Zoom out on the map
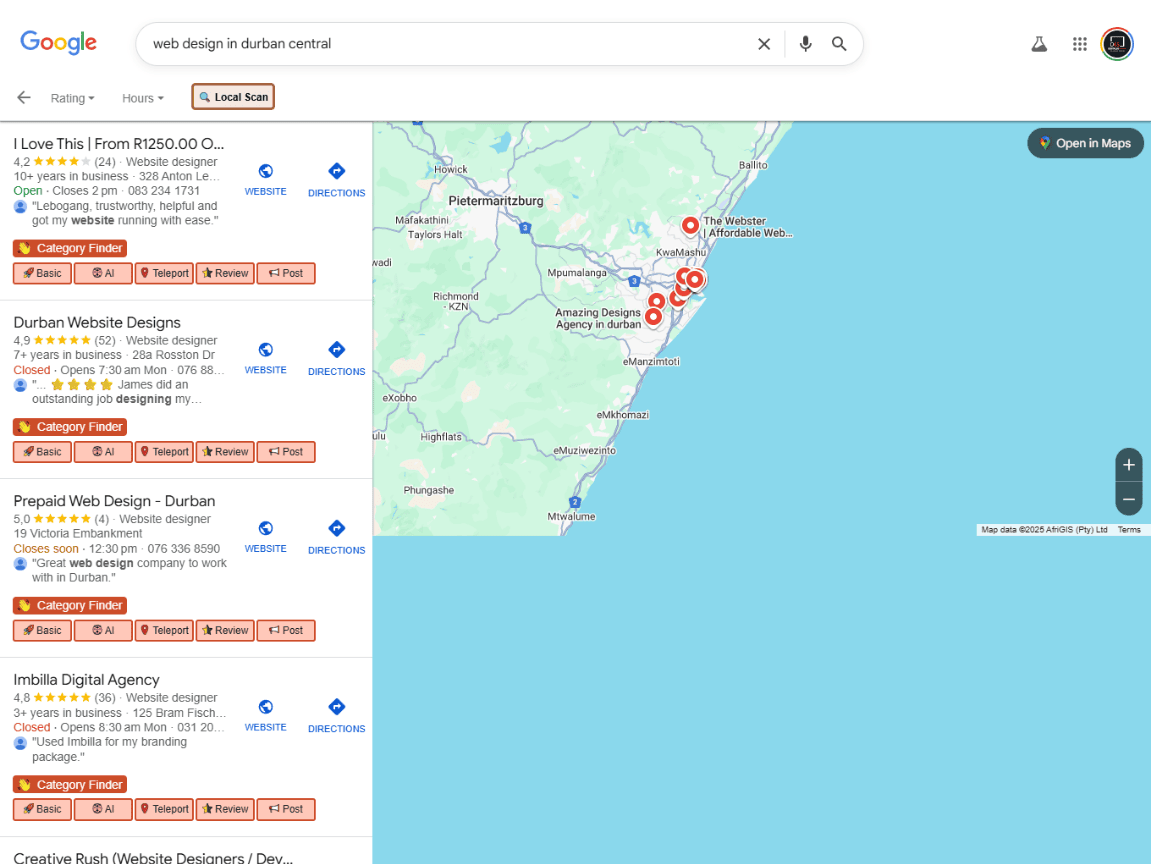The height and width of the screenshot is (864, 1151). pos(1128,499)
